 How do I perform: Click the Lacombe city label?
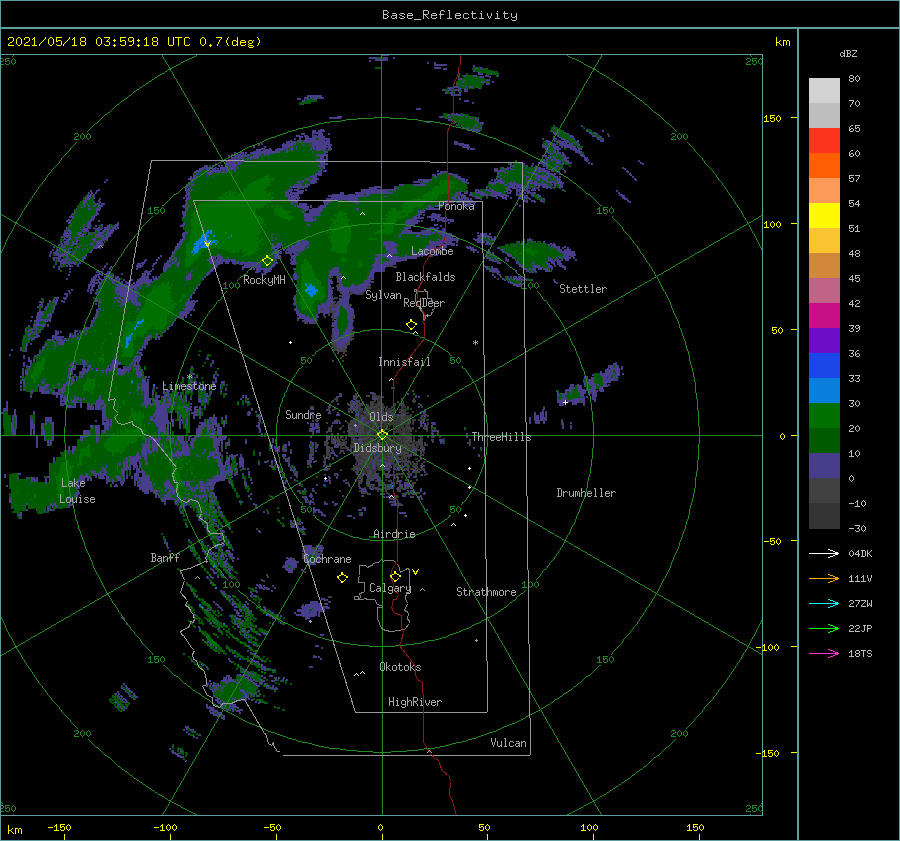coord(432,251)
